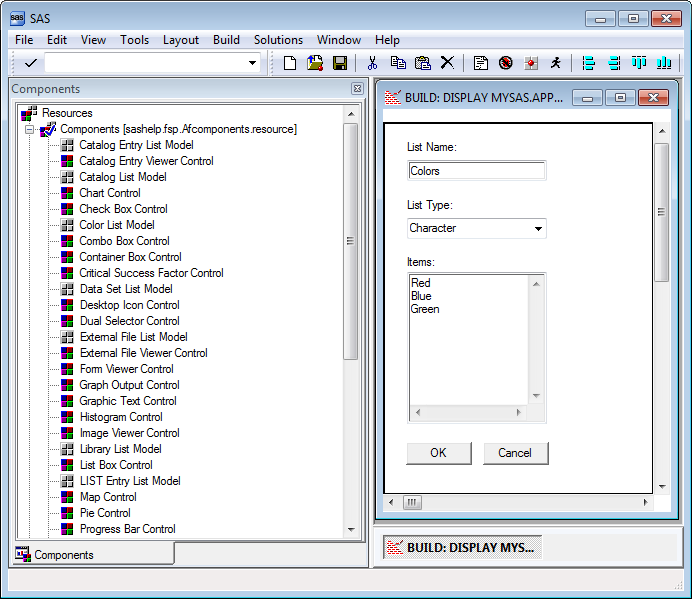692x599 pixels.
Task: Click the New document toolbar icon
Action: (x=290, y=63)
